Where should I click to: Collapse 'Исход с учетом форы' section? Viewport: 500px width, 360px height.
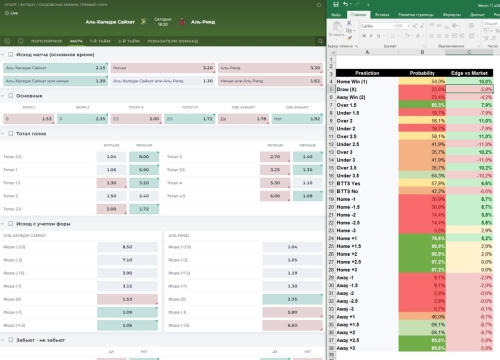[x=3, y=224]
